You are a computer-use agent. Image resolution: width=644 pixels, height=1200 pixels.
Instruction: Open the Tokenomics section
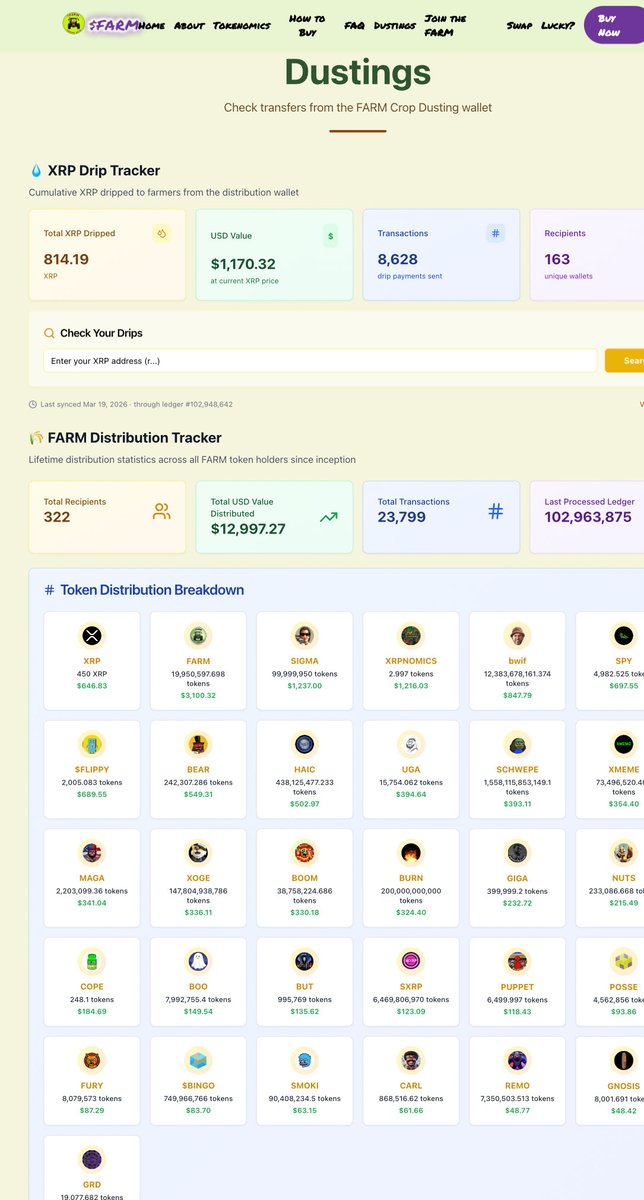pyautogui.click(x=242, y=25)
